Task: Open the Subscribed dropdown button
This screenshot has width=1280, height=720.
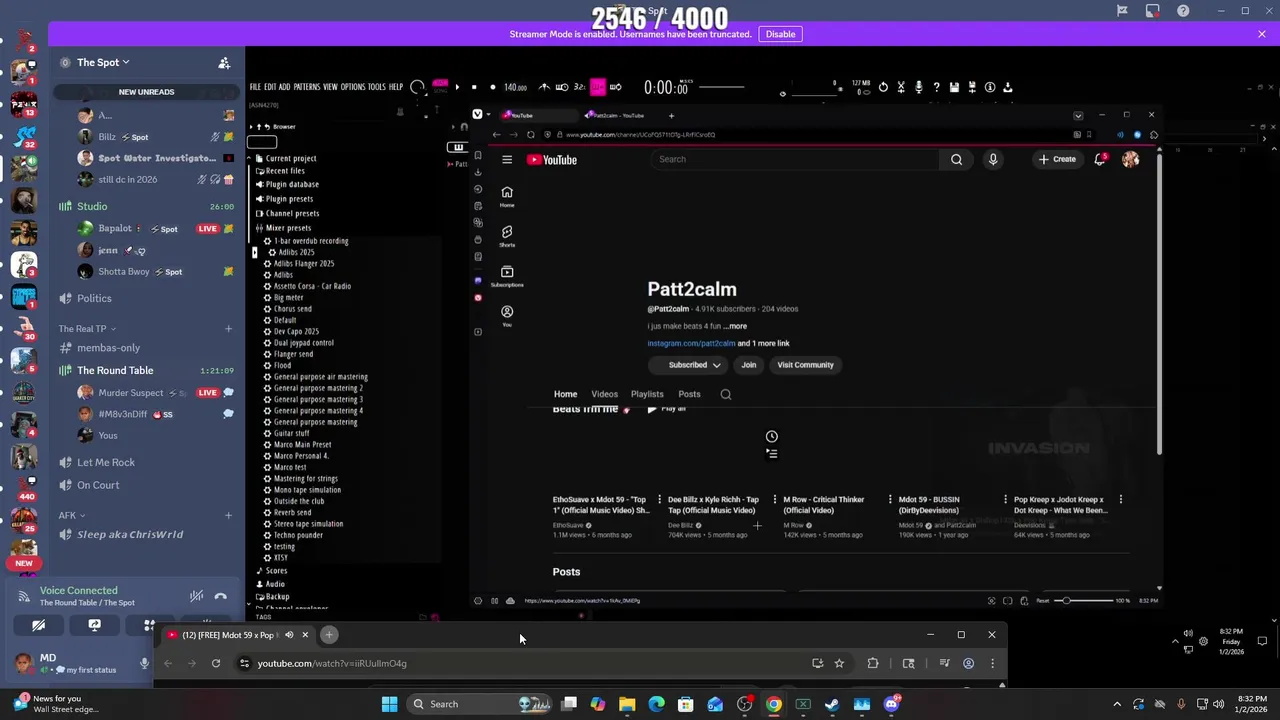Action: pyautogui.click(x=687, y=365)
